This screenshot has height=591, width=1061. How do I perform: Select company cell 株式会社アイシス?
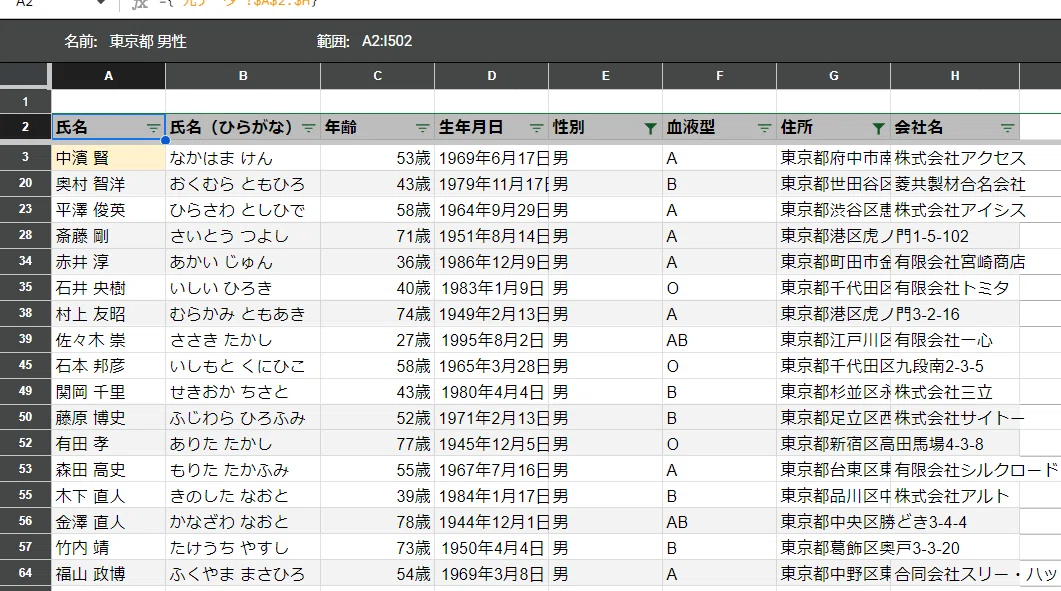click(955, 210)
